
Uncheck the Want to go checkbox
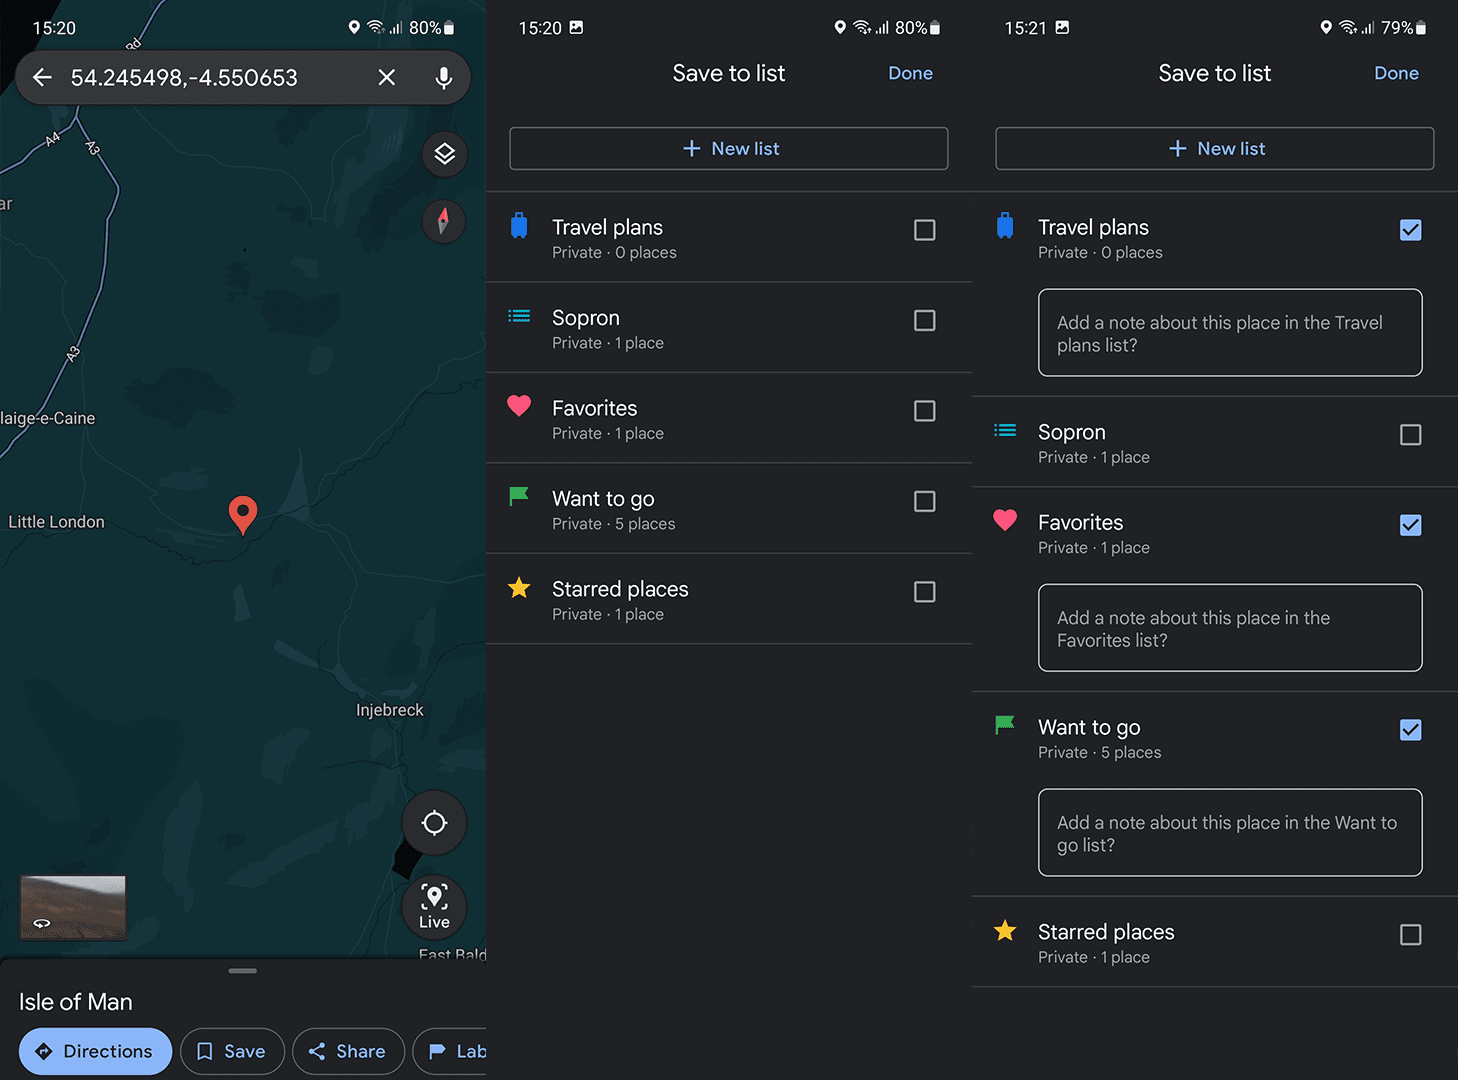pos(1410,730)
